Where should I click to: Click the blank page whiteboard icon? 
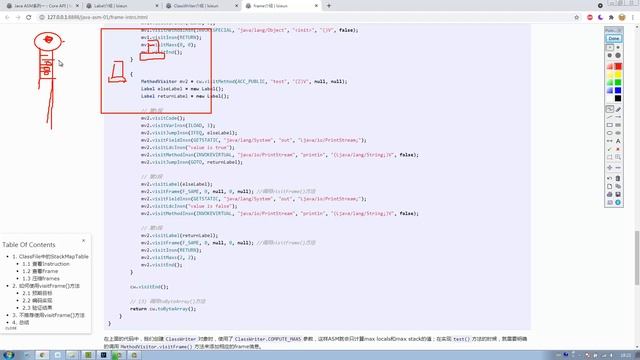point(609,187)
